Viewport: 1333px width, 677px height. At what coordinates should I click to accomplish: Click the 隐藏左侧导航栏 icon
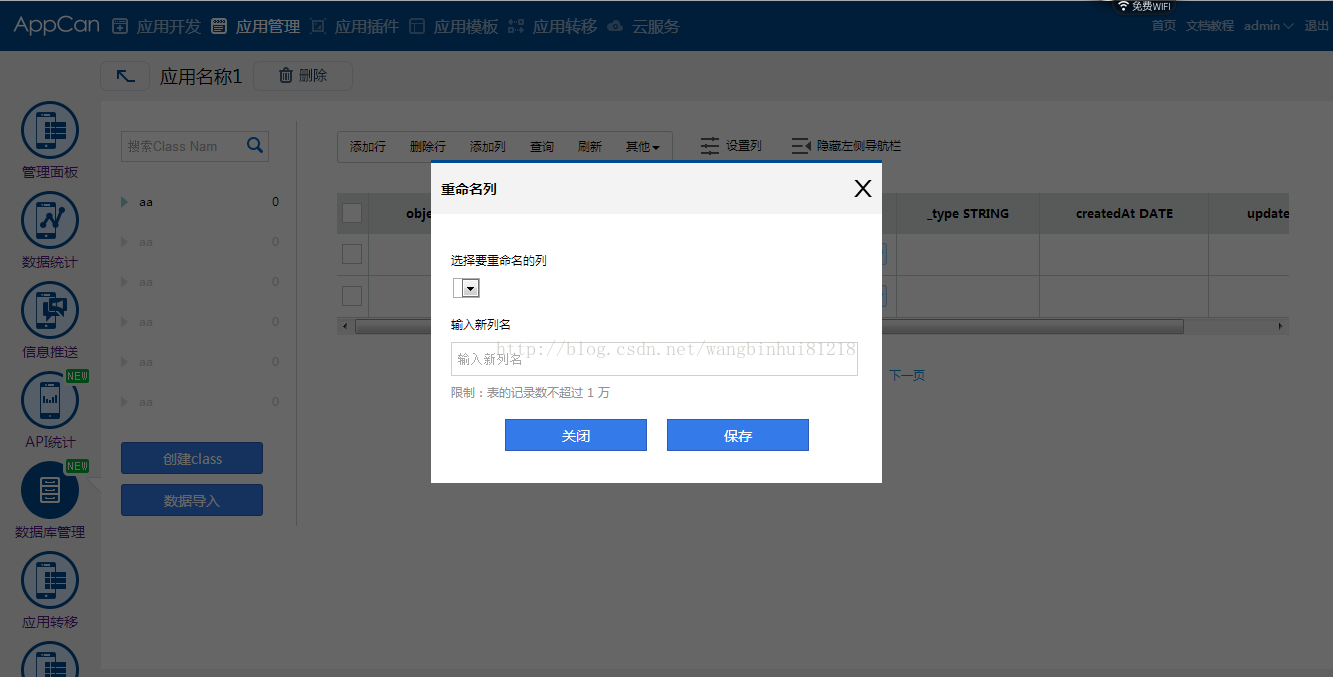(x=801, y=146)
